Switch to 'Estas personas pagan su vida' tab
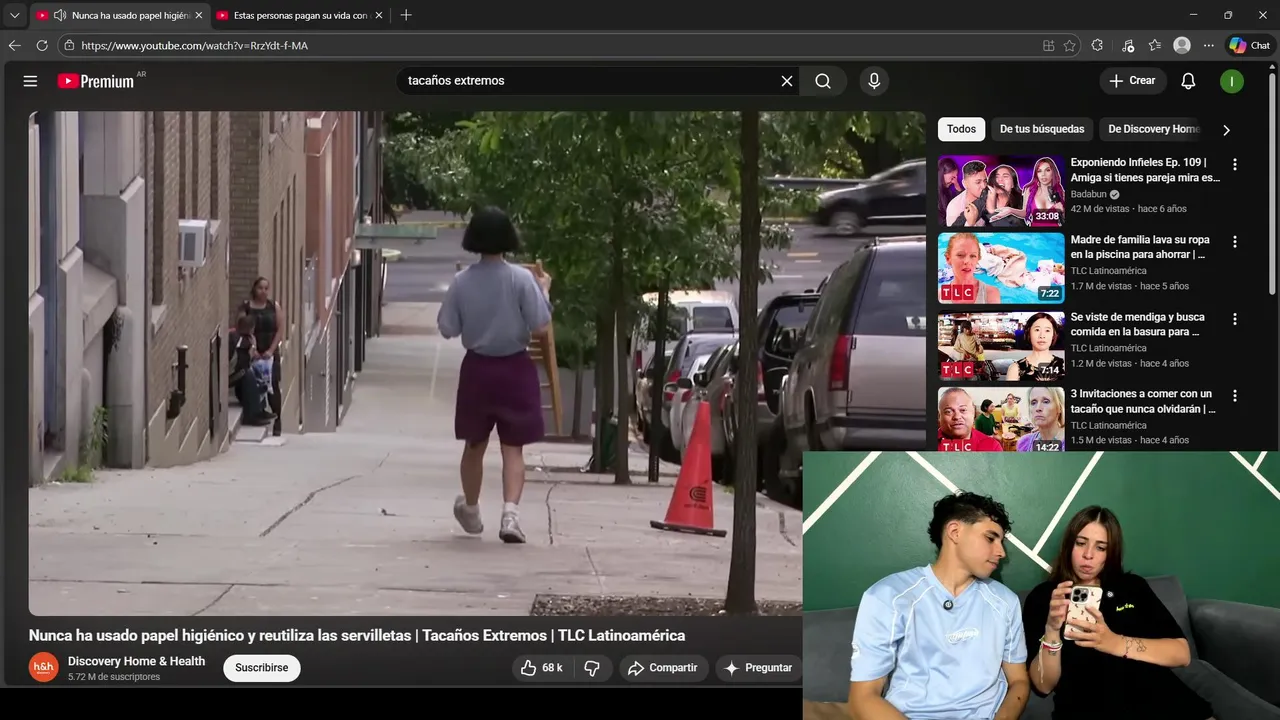Viewport: 1280px width, 720px height. point(300,15)
